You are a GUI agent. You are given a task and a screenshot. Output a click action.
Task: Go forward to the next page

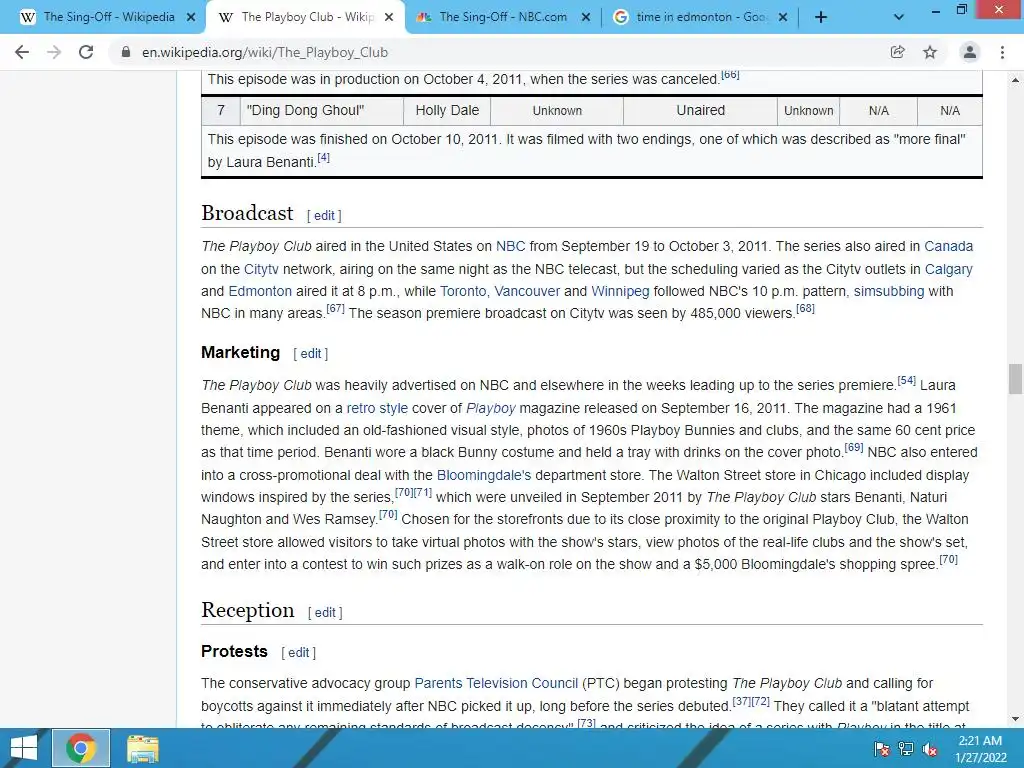[x=54, y=52]
